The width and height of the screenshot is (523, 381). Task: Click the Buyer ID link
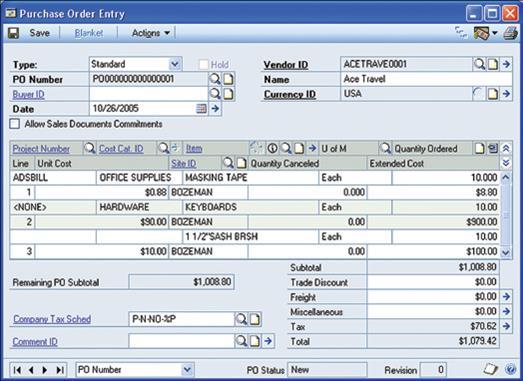click(28, 94)
